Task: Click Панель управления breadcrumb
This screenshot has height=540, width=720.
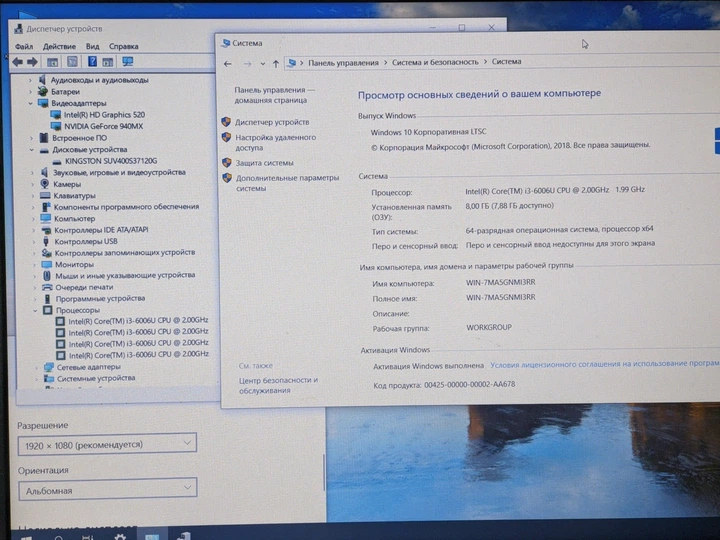Action: point(343,63)
